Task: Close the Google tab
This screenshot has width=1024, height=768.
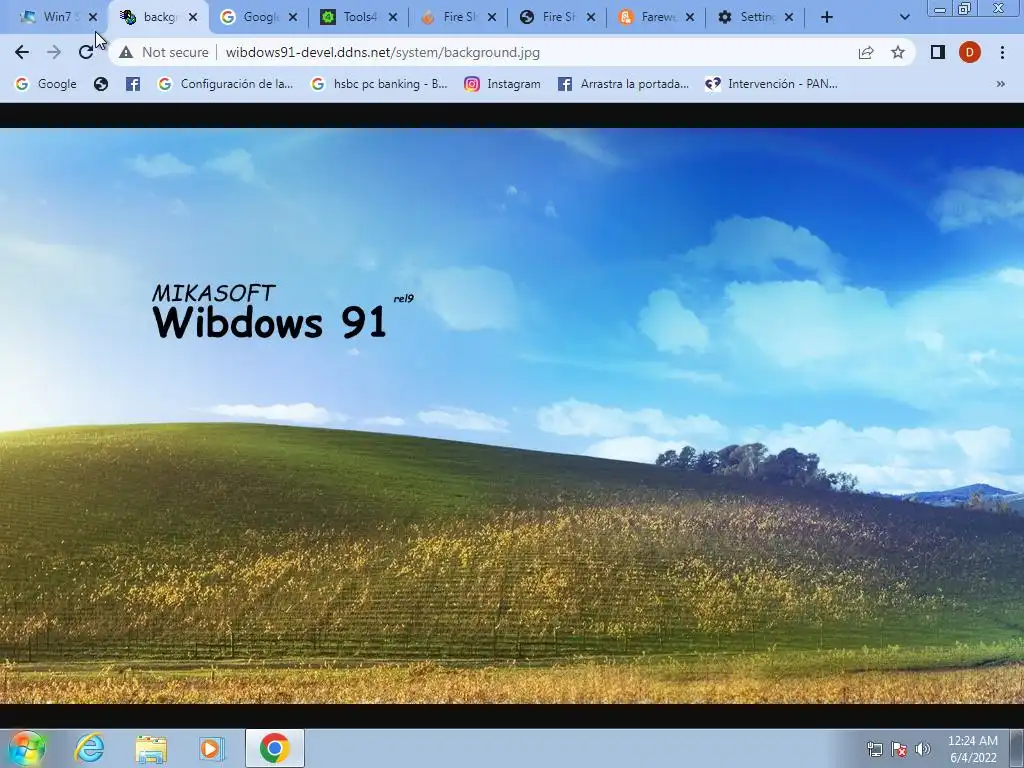Action: (x=293, y=18)
